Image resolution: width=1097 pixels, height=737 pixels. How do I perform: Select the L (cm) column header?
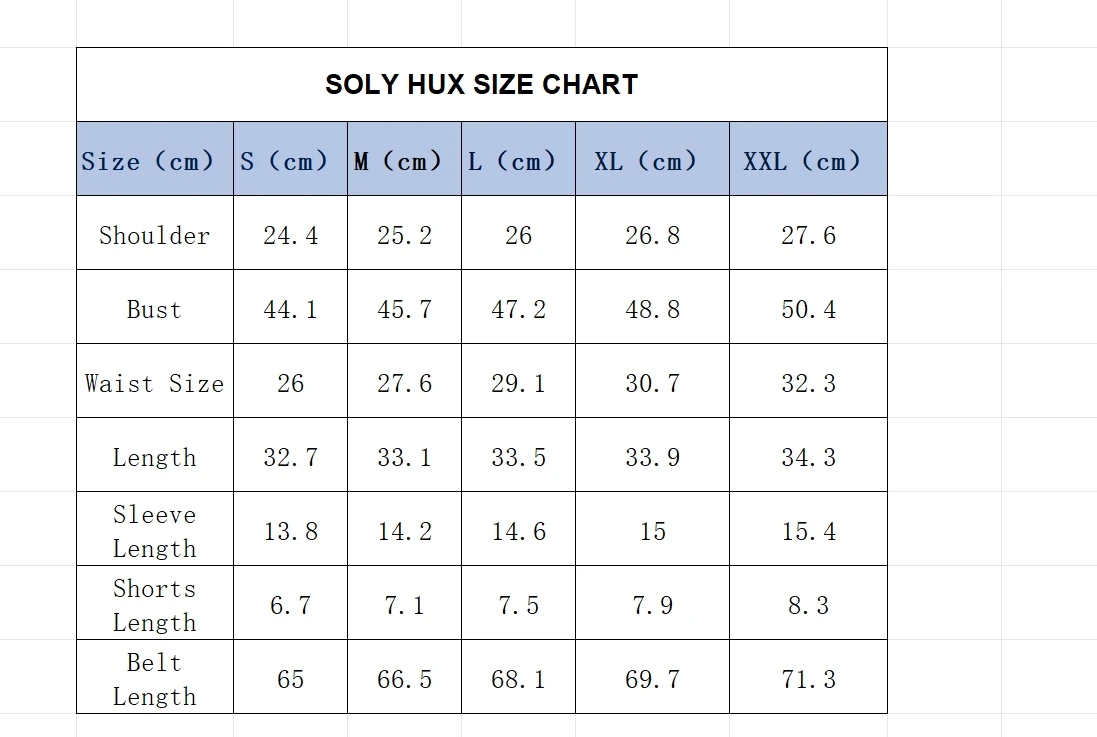click(518, 160)
